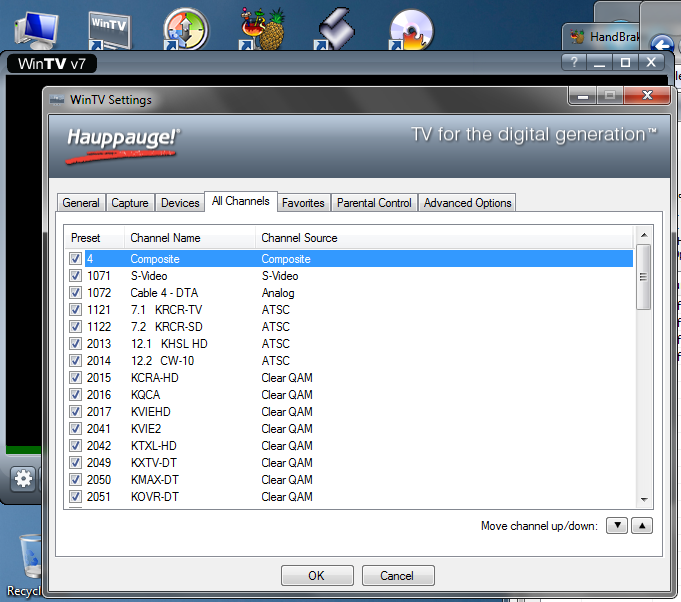Sort by the Preset column header
Viewport: 681px width, 602px height.
94,238
